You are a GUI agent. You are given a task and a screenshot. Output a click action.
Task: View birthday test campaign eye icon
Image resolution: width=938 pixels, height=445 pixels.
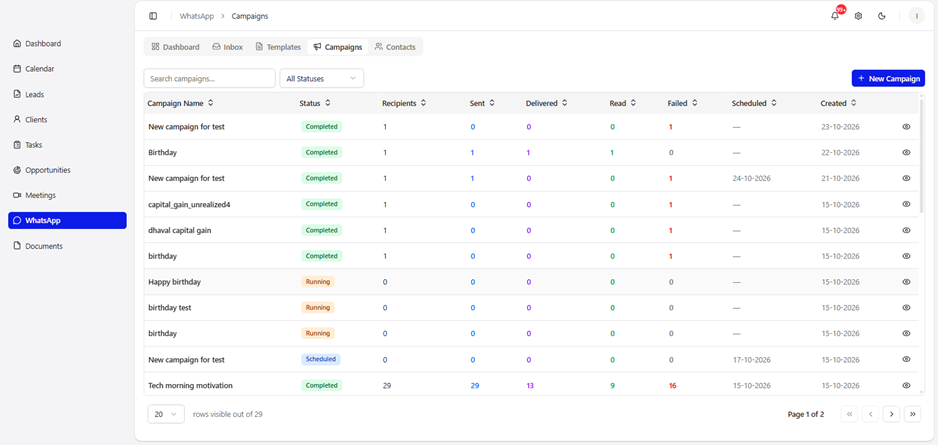906,307
